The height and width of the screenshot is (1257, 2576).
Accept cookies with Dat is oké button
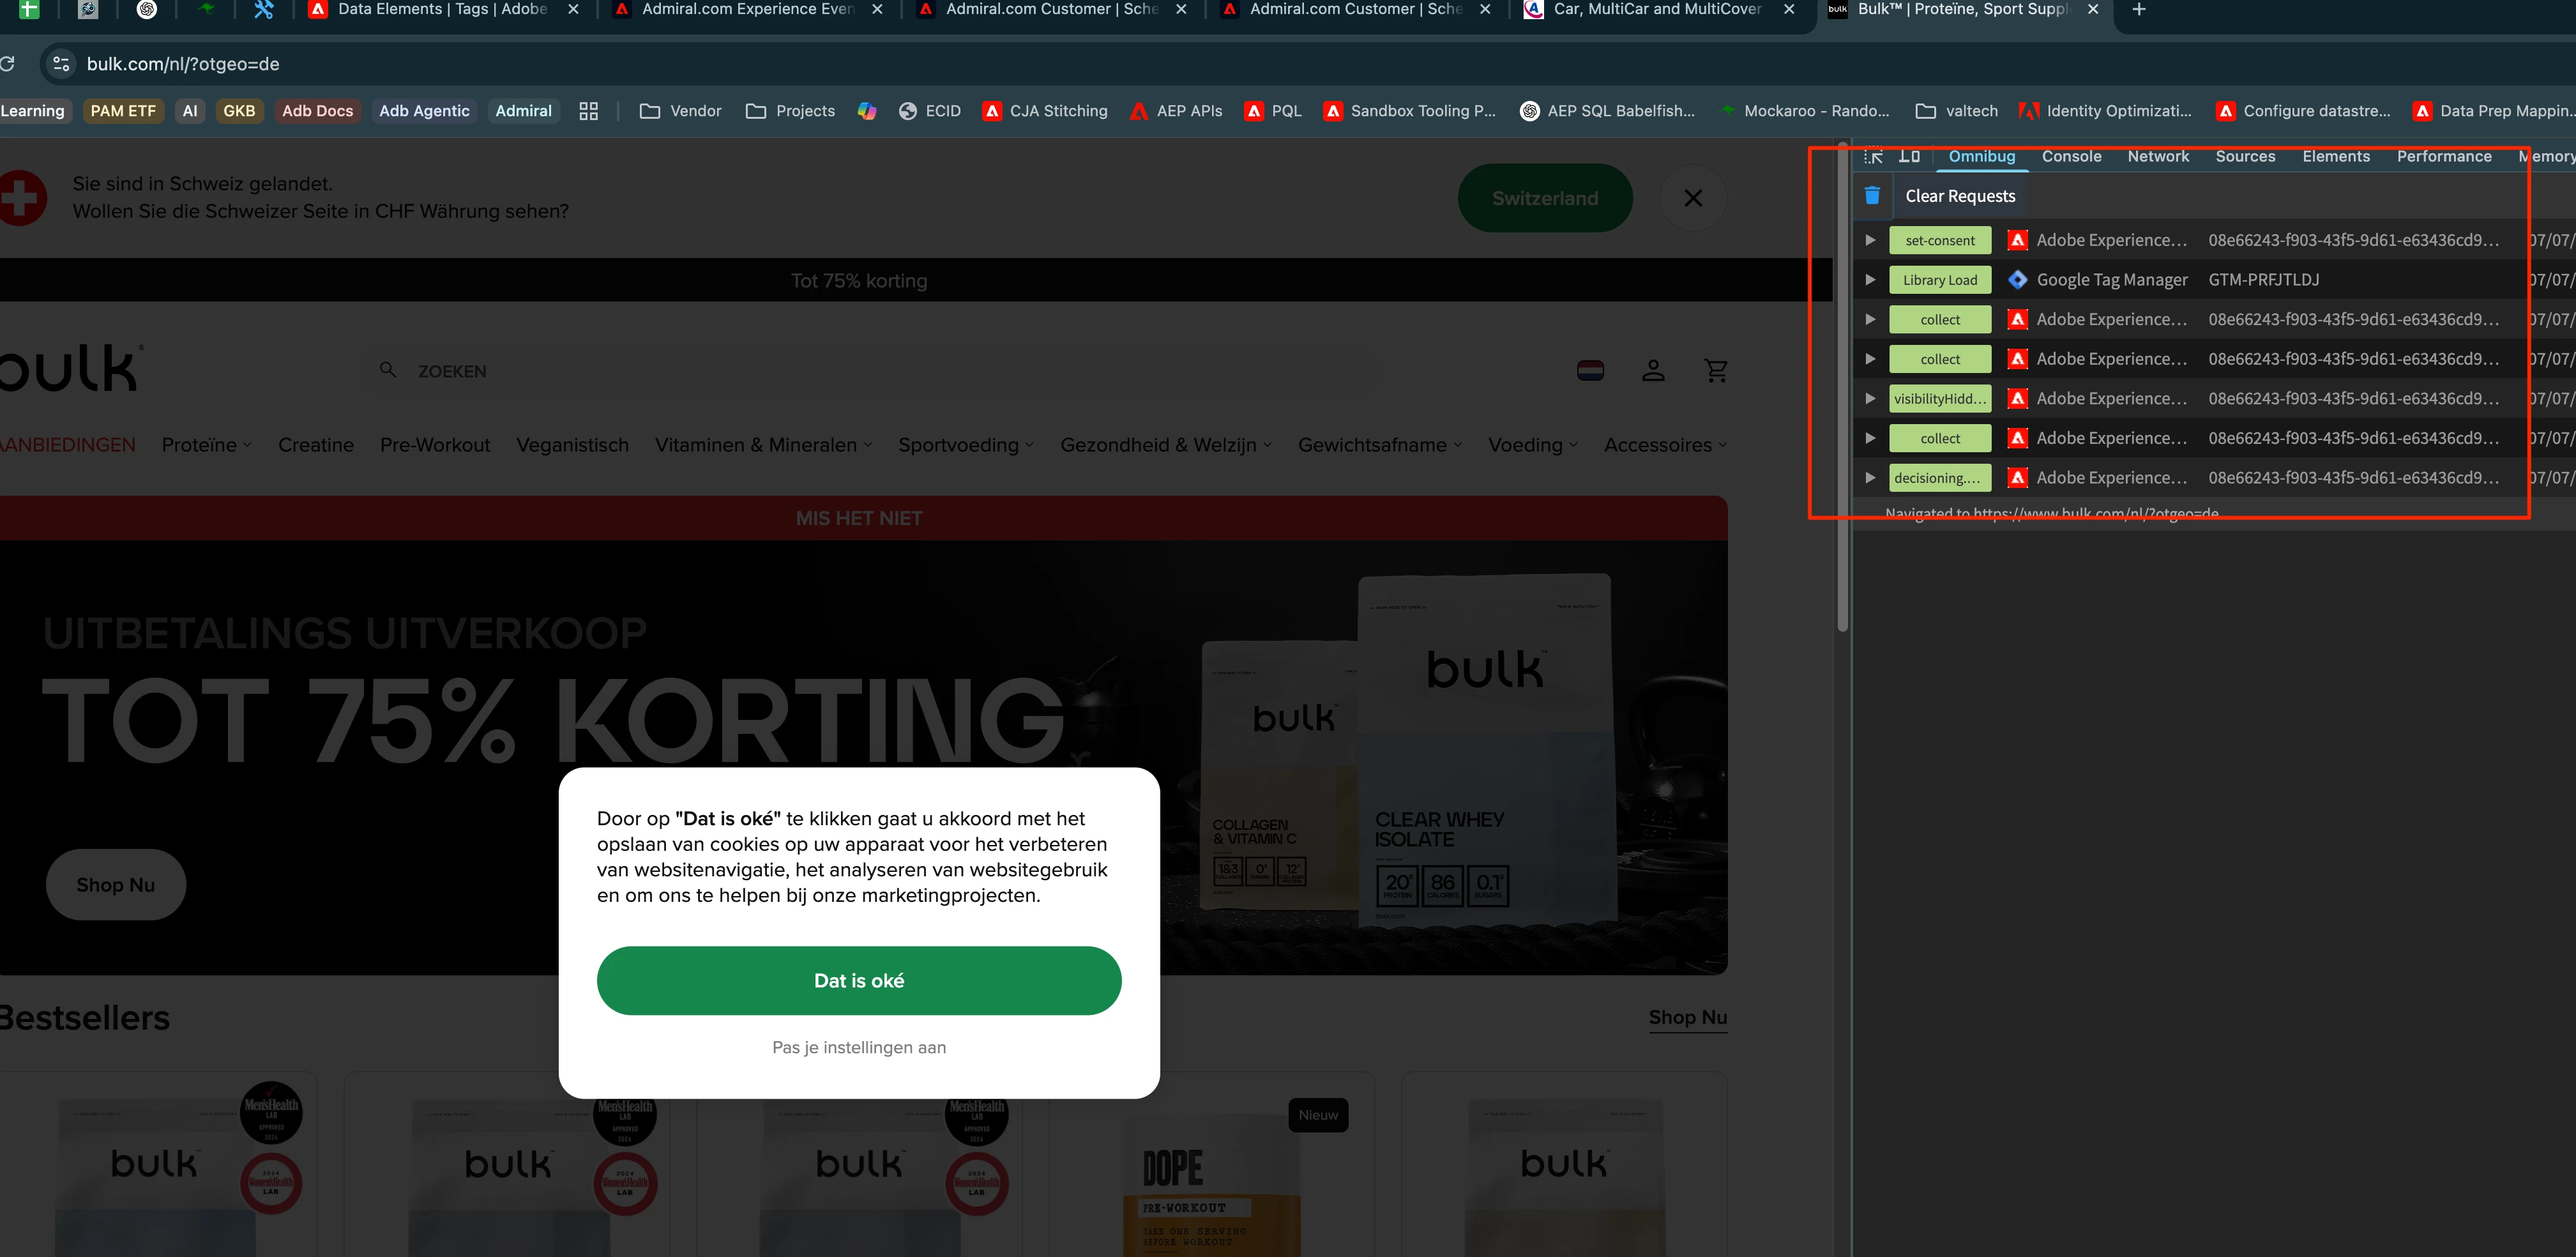coord(858,980)
